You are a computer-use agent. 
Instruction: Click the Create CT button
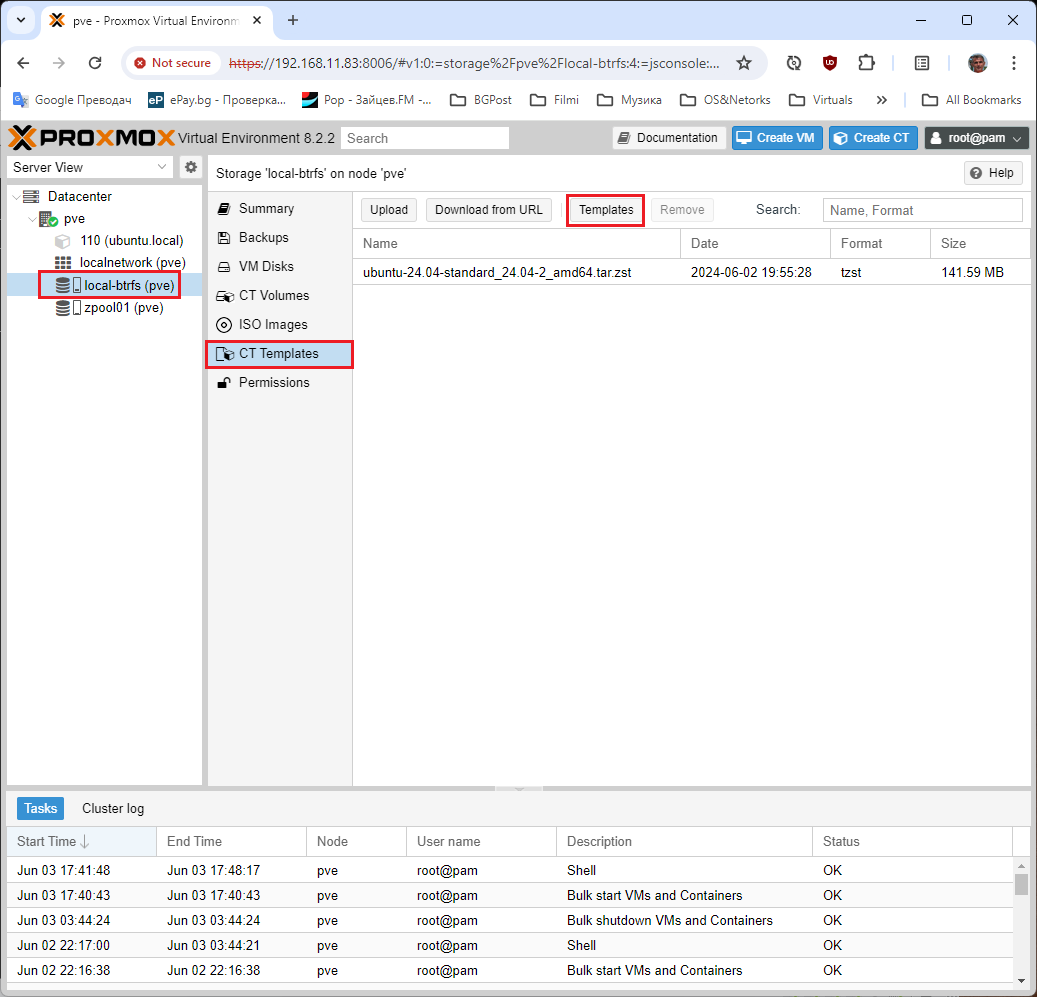tap(873, 138)
